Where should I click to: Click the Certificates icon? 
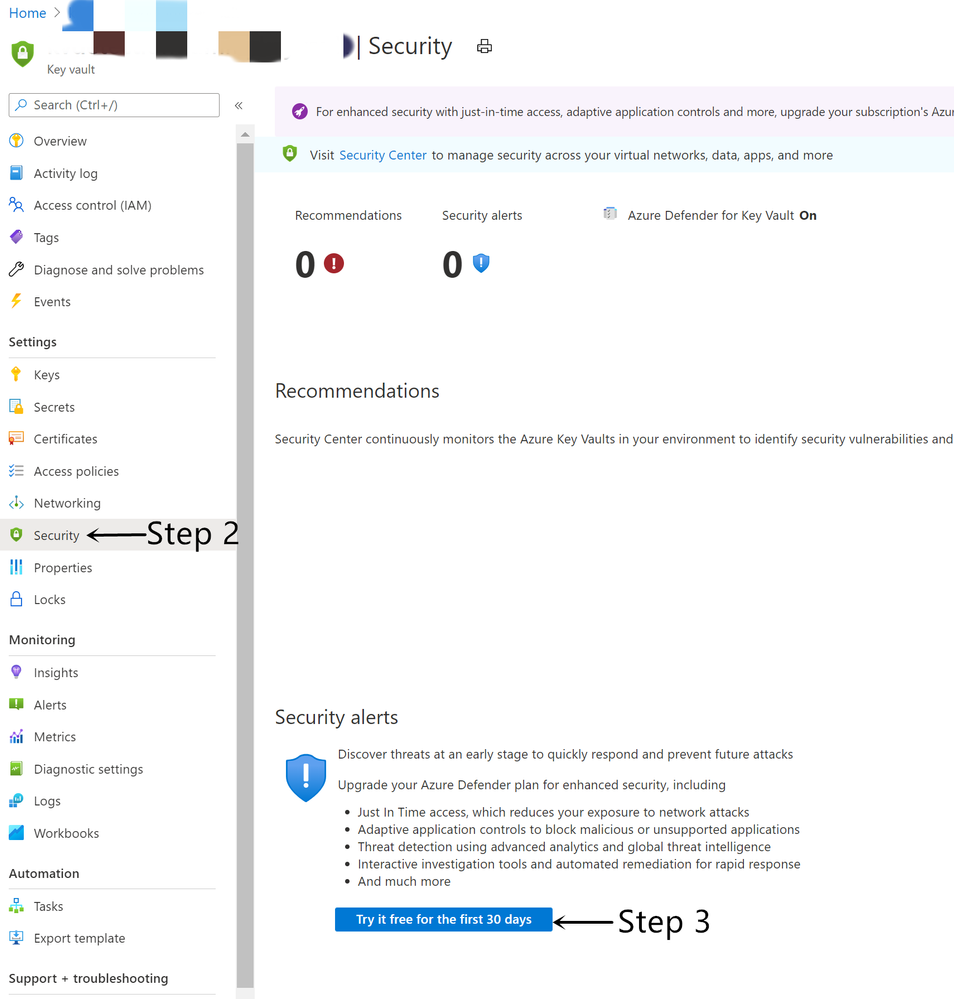[17, 439]
